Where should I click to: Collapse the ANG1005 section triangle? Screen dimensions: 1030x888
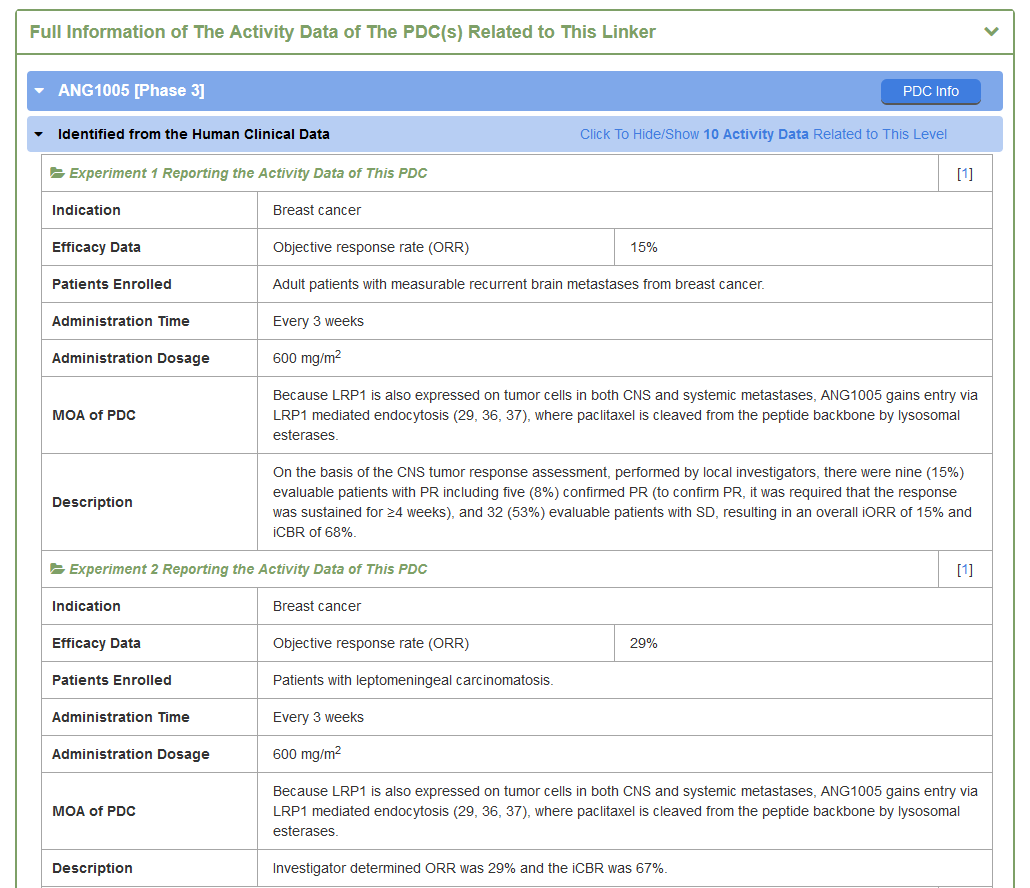(39, 91)
